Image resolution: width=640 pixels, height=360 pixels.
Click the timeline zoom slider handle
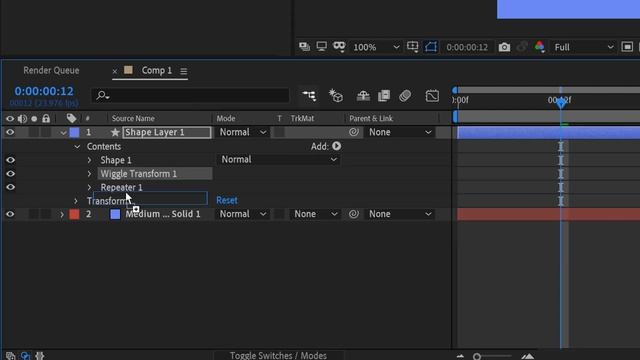477,356
